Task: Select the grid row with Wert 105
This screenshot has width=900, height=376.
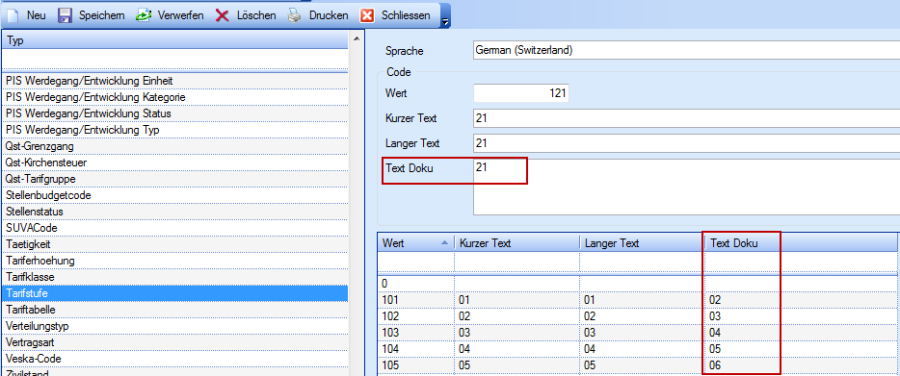Action: [x=637, y=365]
